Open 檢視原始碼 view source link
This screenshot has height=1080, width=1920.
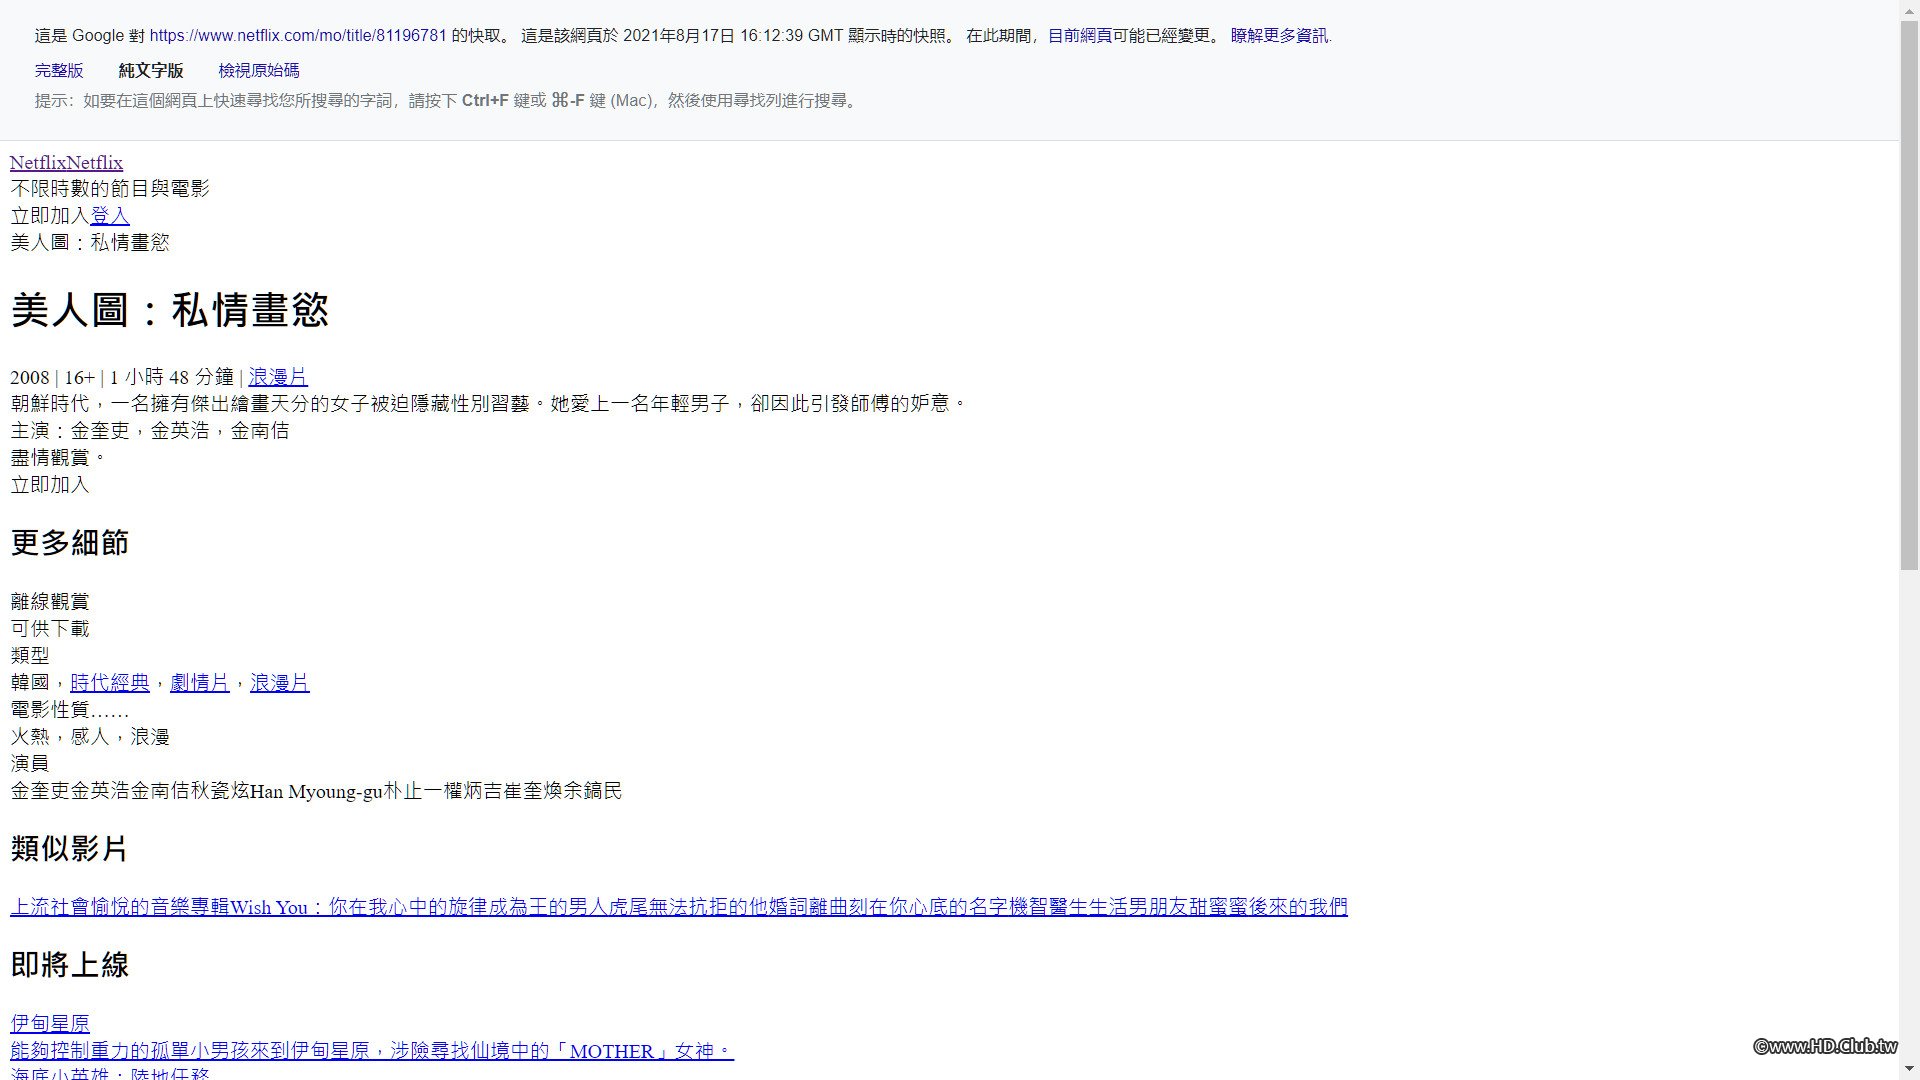point(259,71)
